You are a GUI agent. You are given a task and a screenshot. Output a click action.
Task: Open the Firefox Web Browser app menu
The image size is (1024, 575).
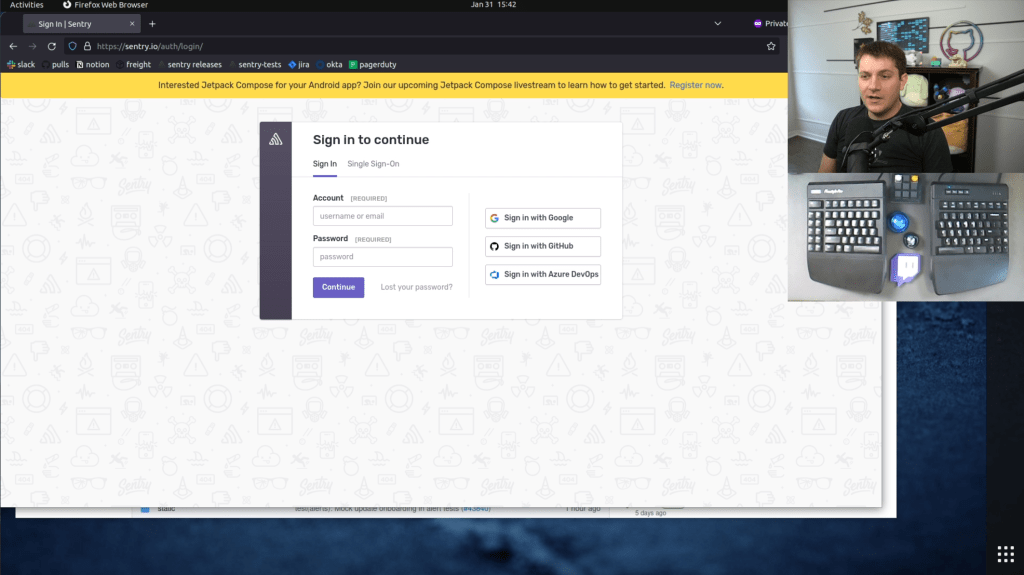(x=105, y=5)
